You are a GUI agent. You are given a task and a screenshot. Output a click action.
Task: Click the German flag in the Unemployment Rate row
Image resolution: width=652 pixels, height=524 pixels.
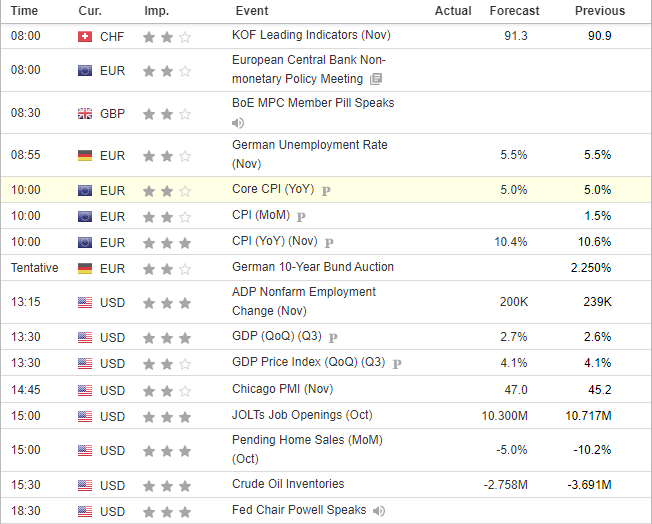(85, 156)
